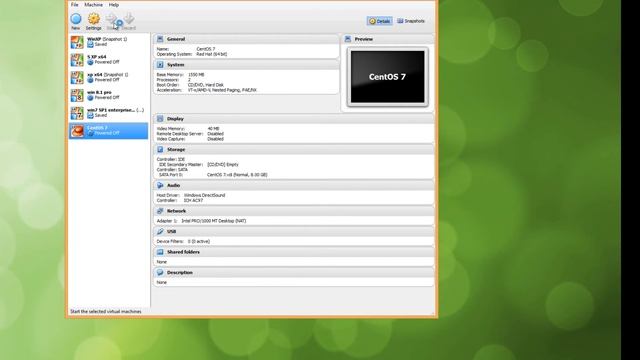640x360 pixels.
Task: Click the "CD/DVD, Hard Disk" boot order value
Action: pos(206,85)
